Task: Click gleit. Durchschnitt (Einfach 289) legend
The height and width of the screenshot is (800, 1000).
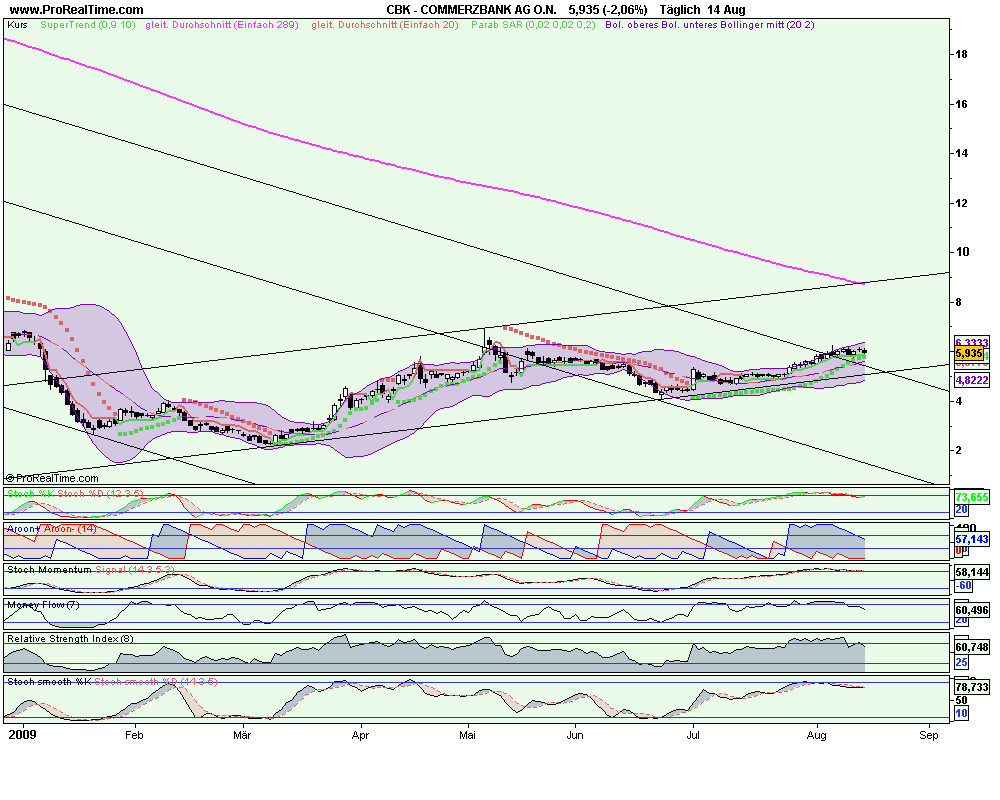Action: [222, 25]
